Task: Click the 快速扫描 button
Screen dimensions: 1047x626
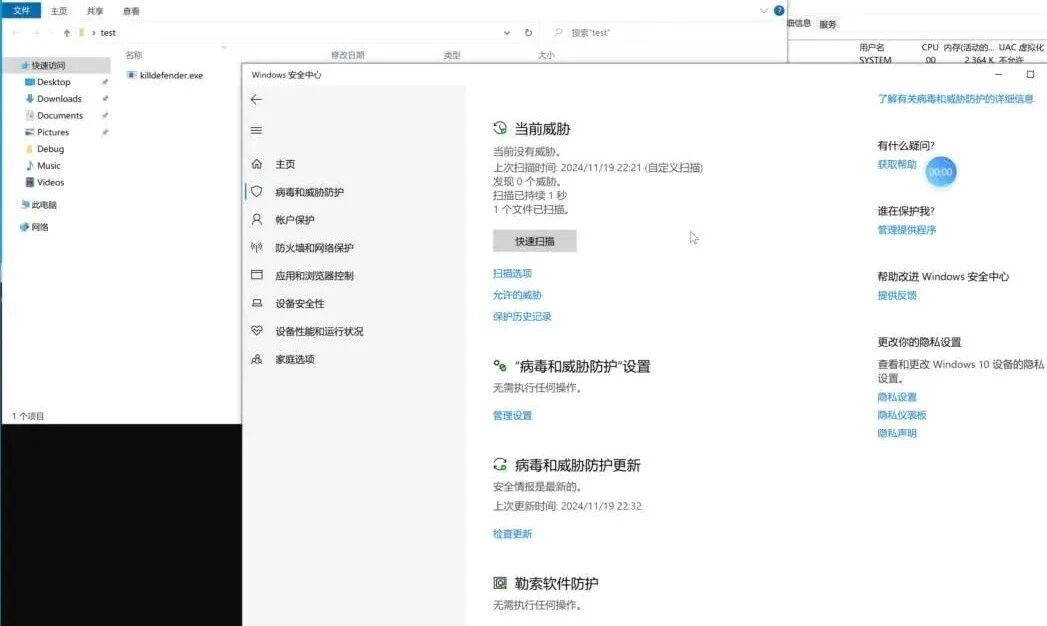Action: (534, 241)
